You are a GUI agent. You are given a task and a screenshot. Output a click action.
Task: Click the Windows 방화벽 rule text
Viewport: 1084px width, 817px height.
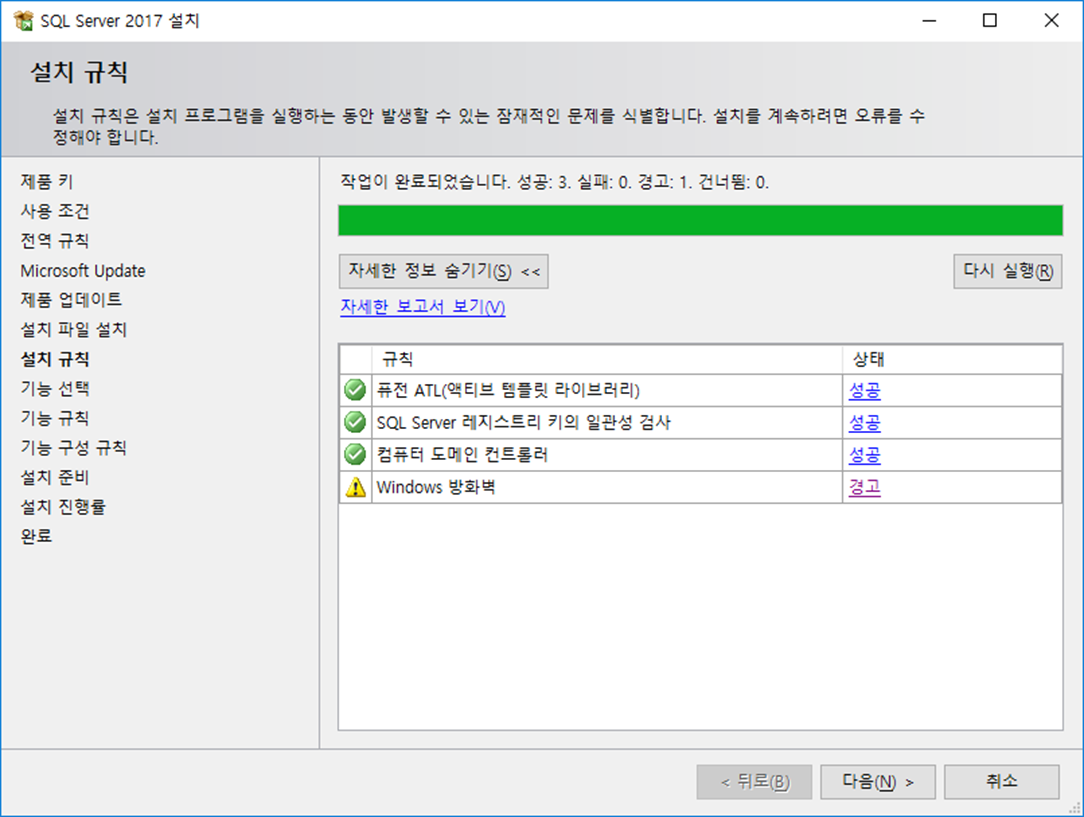pyautogui.click(x=436, y=487)
